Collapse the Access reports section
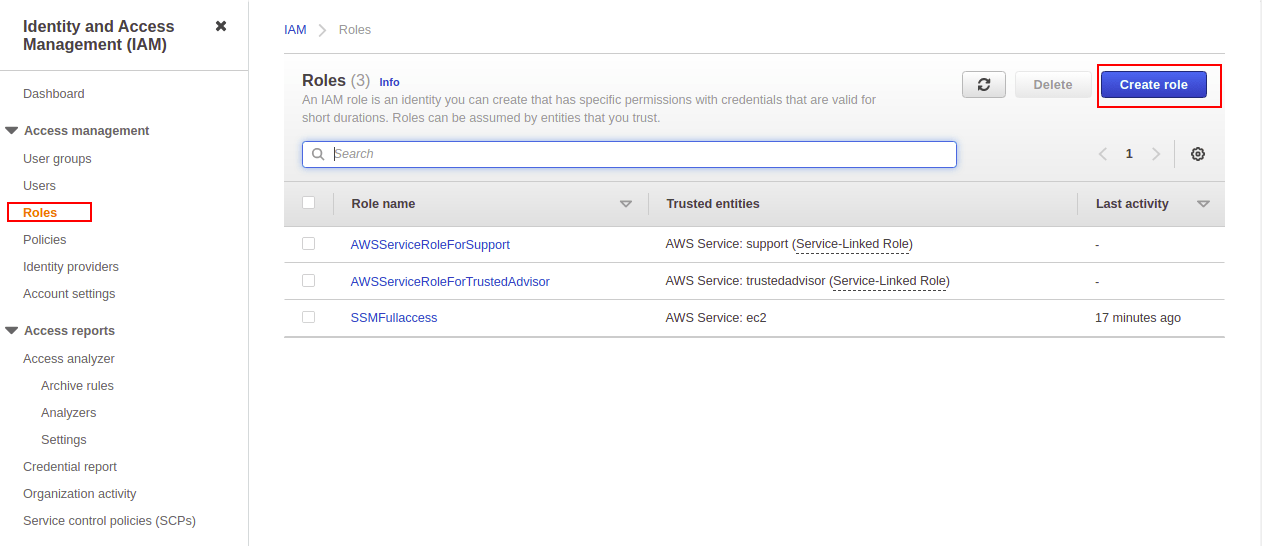Image resolution: width=1262 pixels, height=546 pixels. pos(12,331)
